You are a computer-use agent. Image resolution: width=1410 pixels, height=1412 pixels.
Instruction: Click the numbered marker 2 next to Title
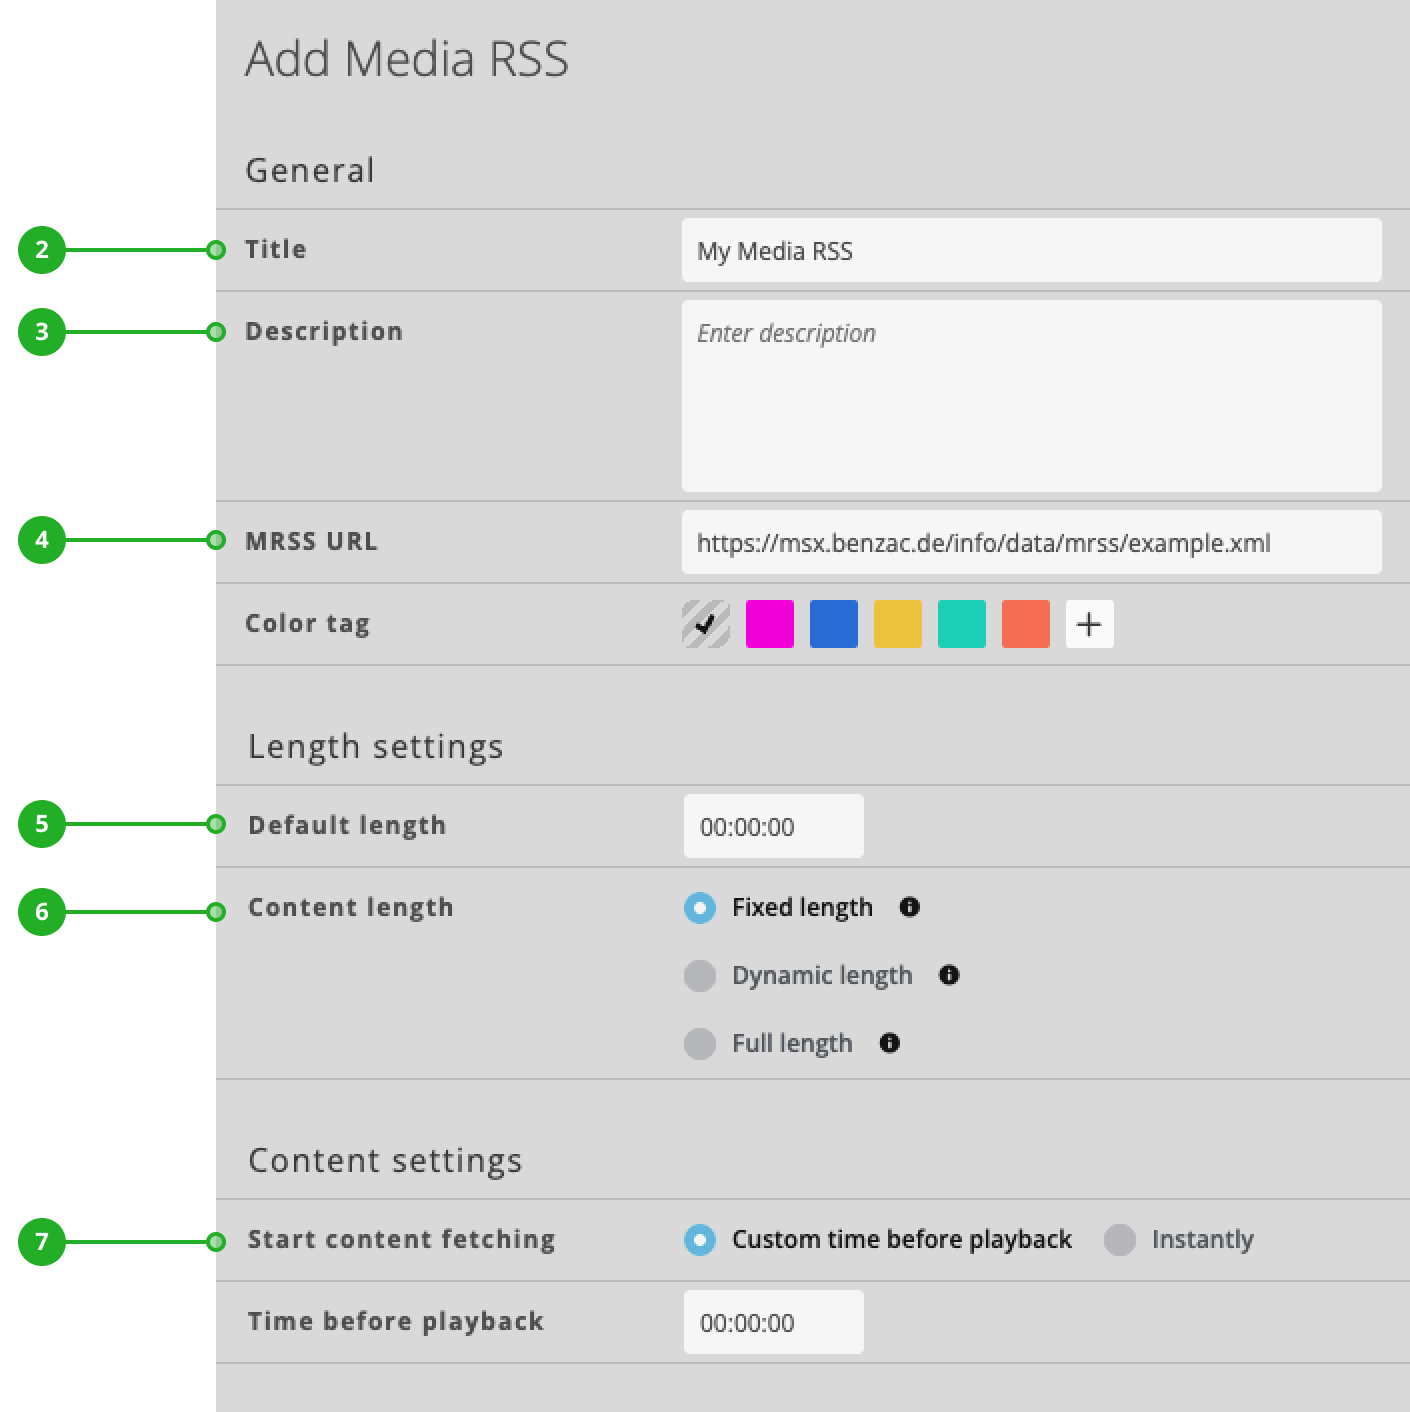(x=41, y=250)
